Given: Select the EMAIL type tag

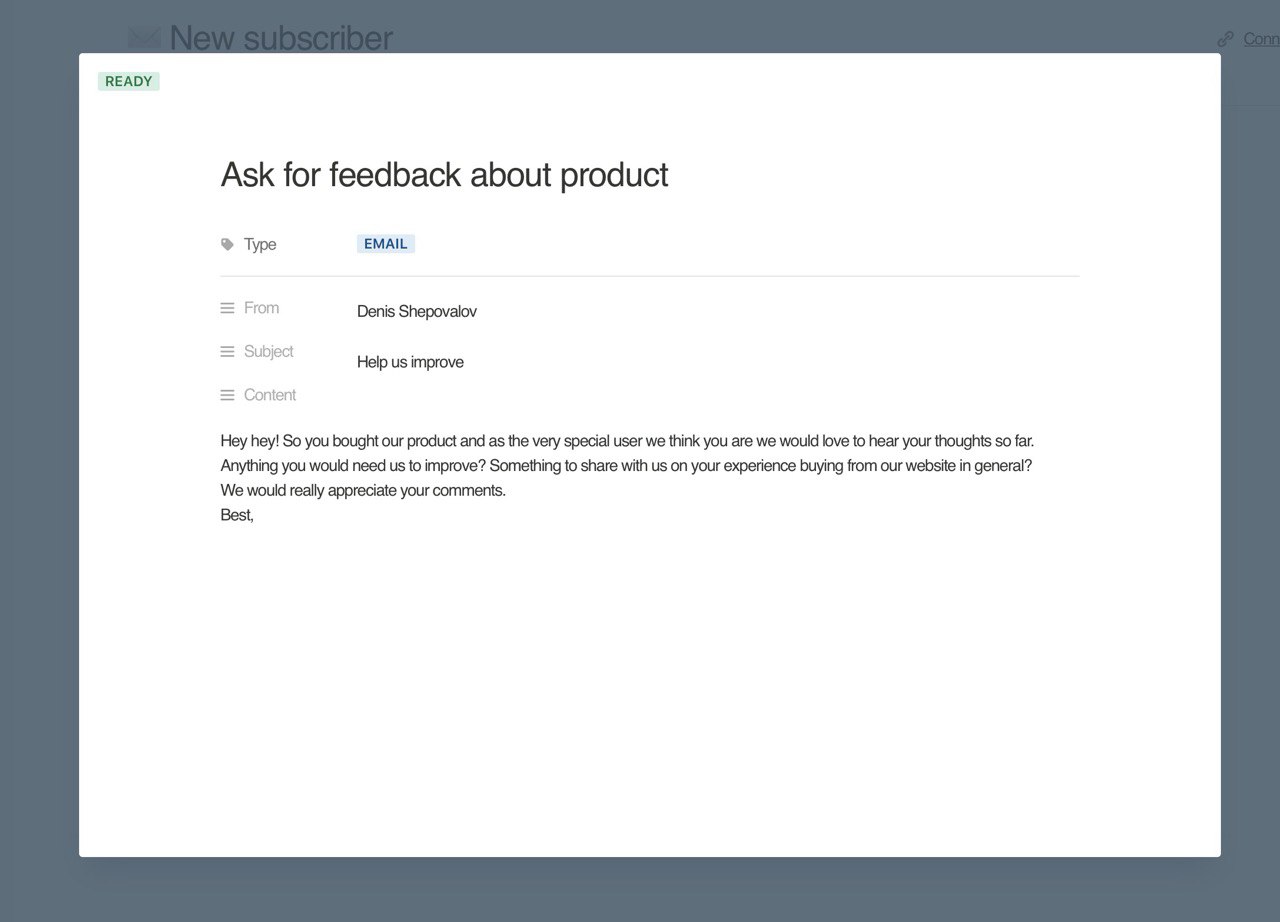Looking at the screenshot, I should click(385, 244).
